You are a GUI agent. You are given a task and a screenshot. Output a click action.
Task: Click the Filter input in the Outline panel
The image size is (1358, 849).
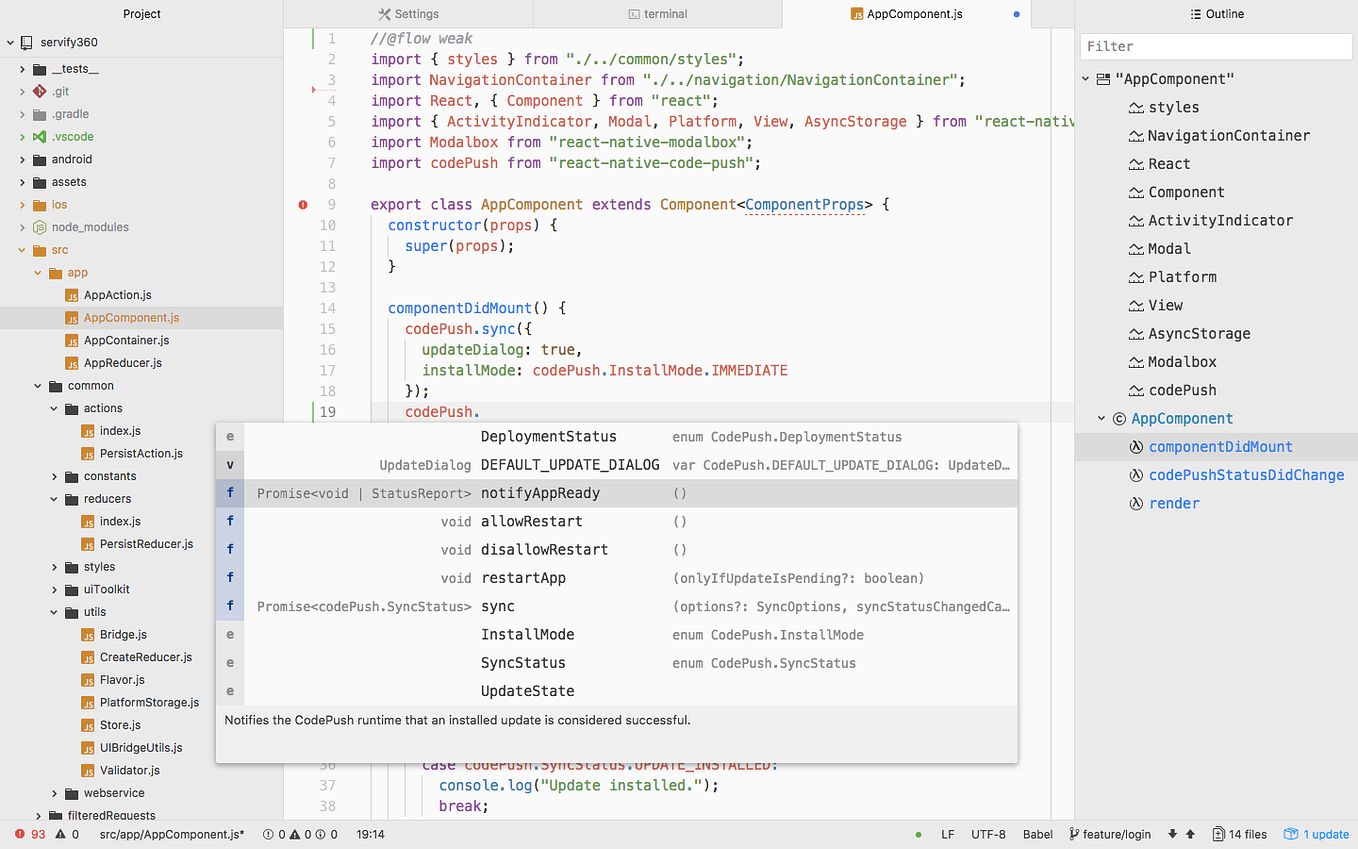1215,46
